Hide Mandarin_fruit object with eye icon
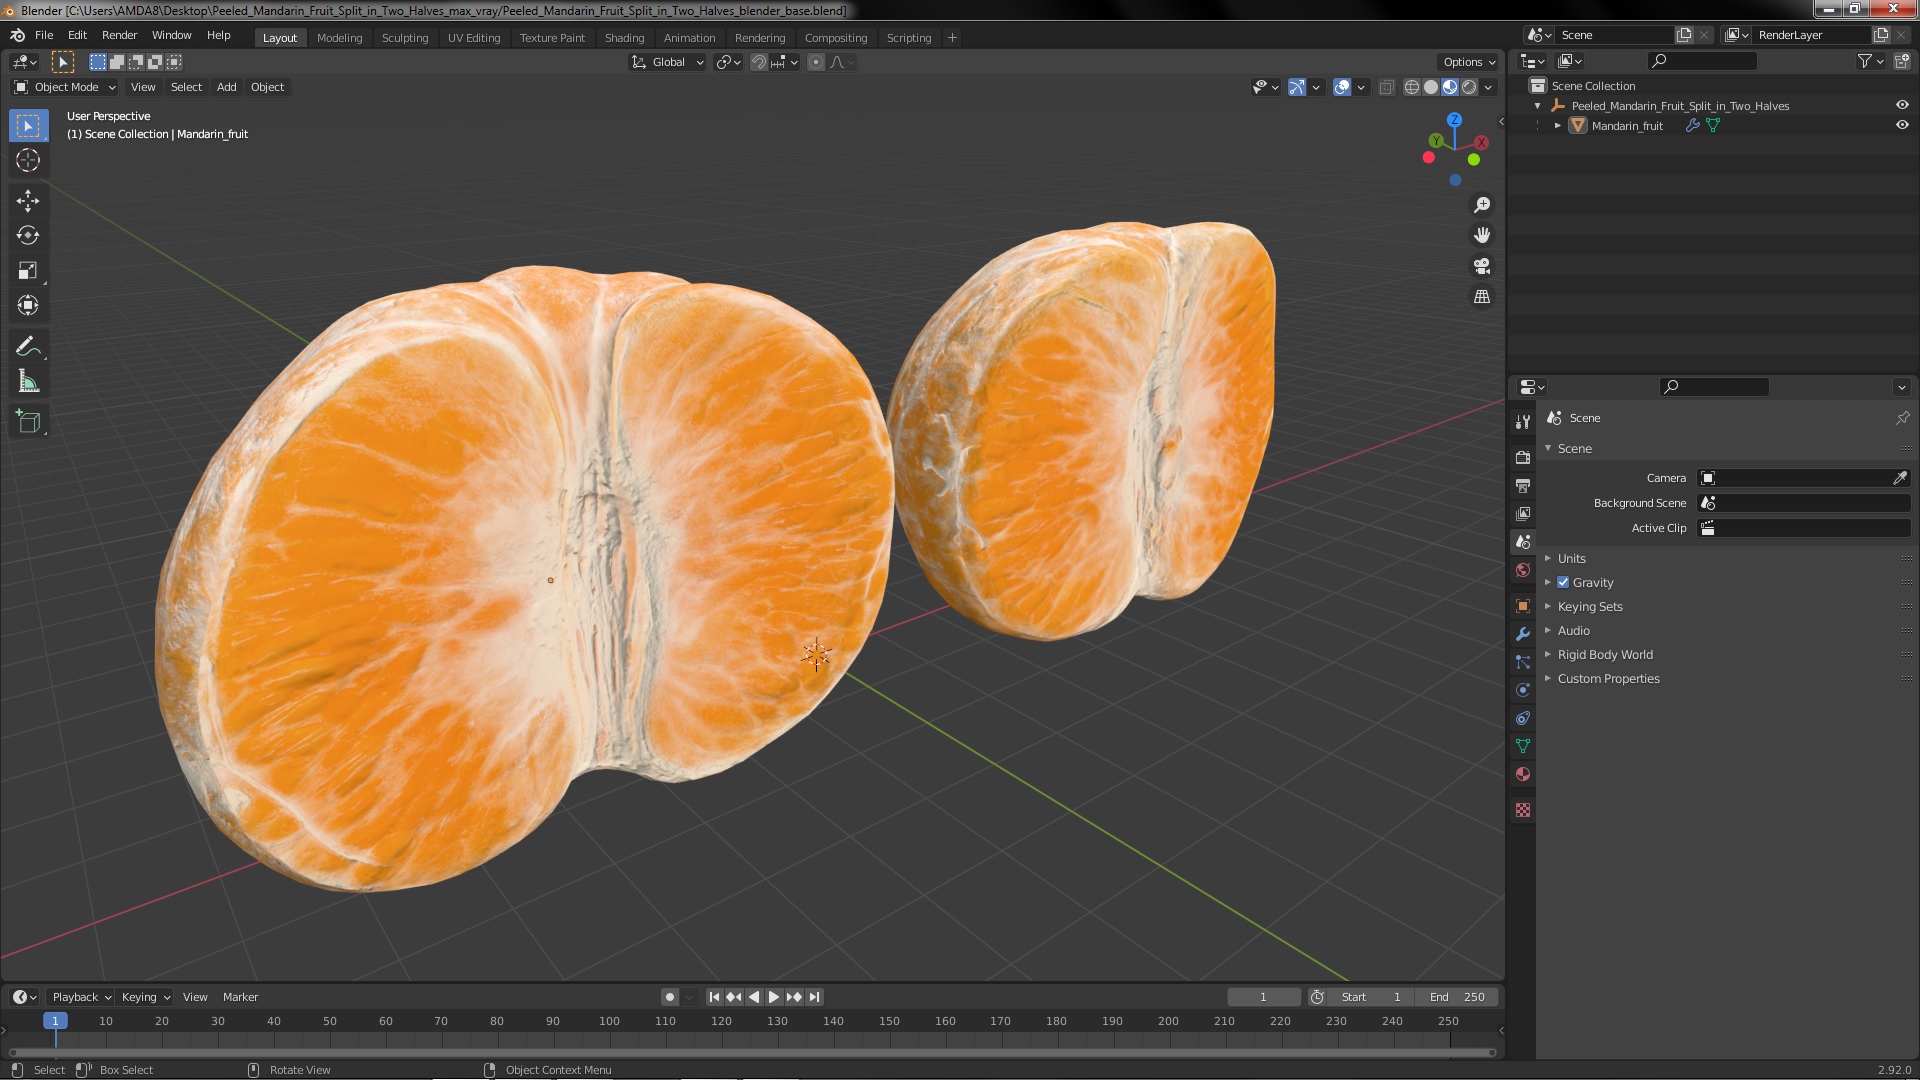Screen dimensions: 1920x1080 point(1902,126)
